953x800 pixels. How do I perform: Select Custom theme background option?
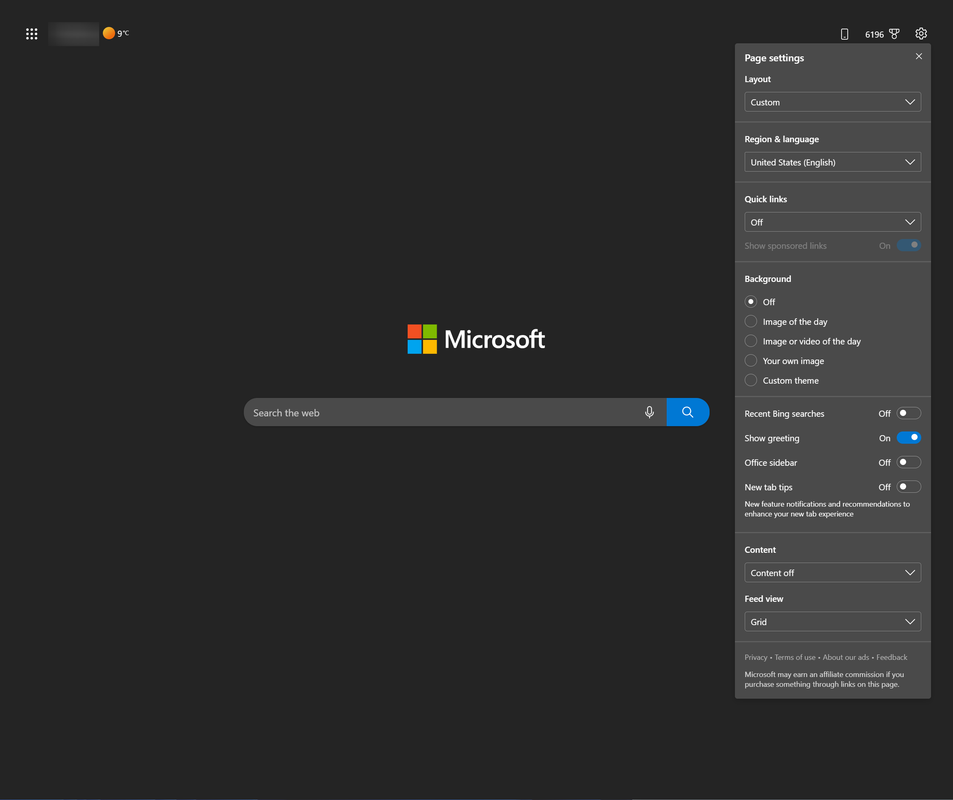coord(751,380)
